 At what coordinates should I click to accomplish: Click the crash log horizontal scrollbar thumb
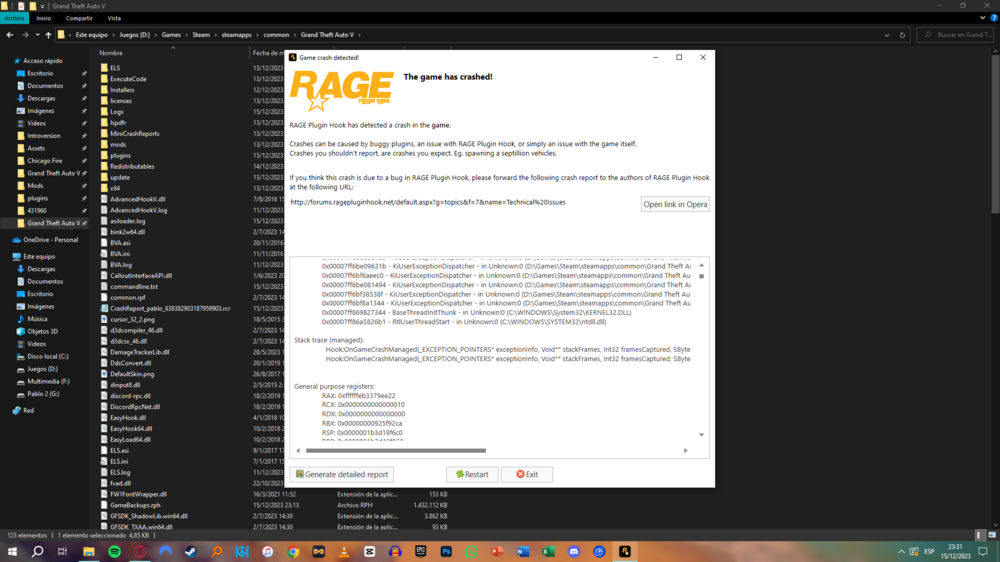tap(395, 450)
